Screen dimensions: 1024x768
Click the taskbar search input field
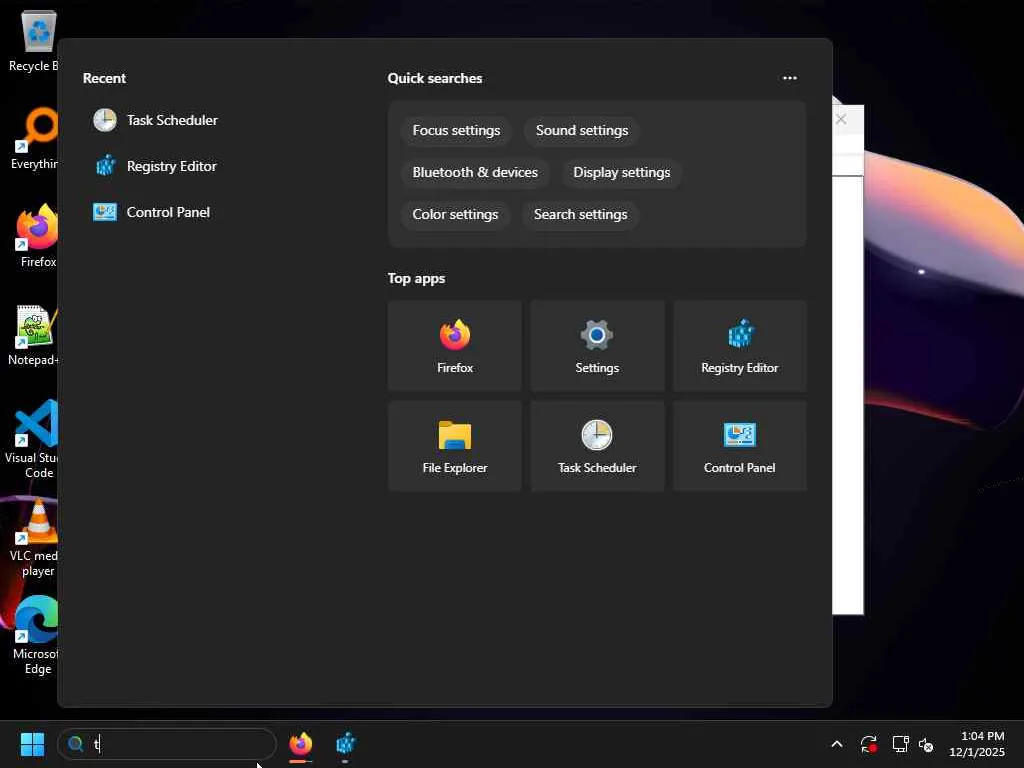coord(167,744)
